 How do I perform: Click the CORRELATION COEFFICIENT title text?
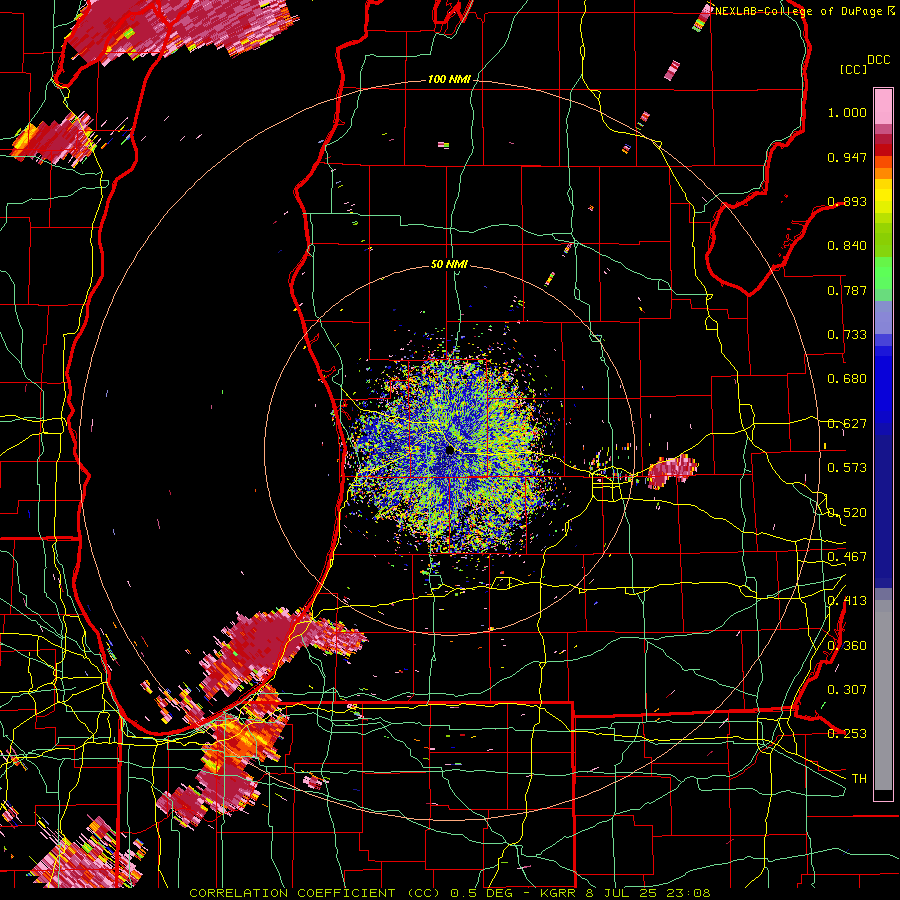[x=292, y=893]
